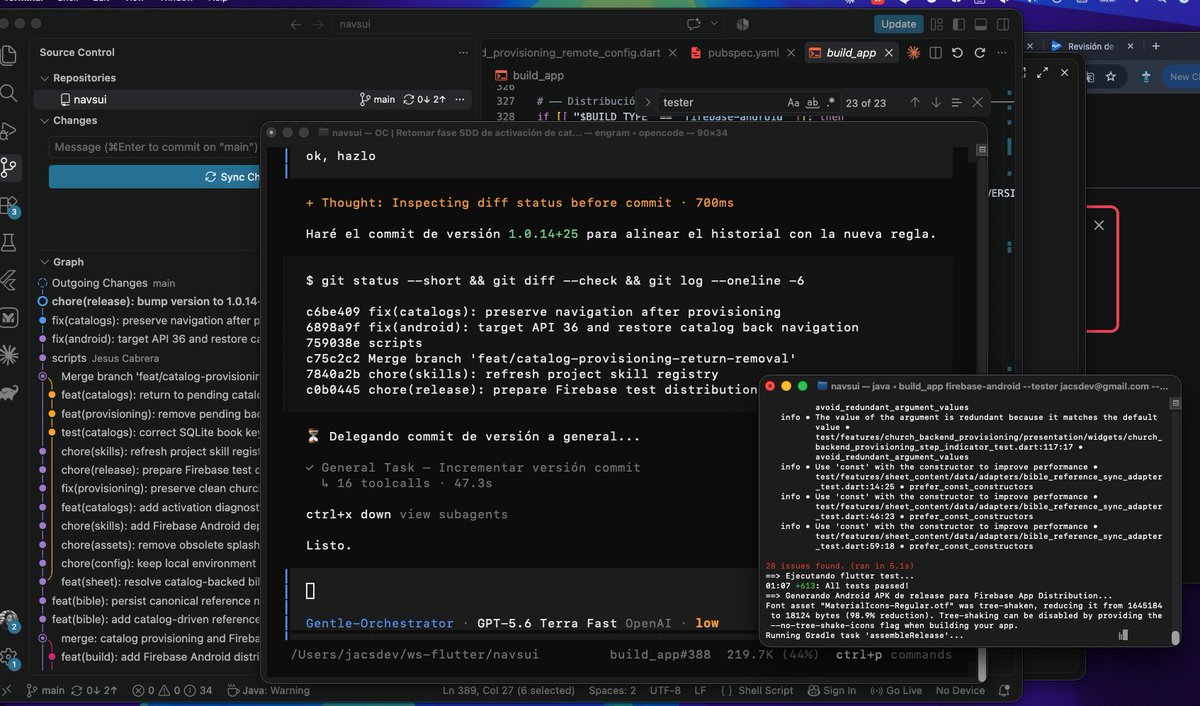The width and height of the screenshot is (1200, 706).
Task: Open the Extensions view with badge 3
Action: (x=9, y=206)
